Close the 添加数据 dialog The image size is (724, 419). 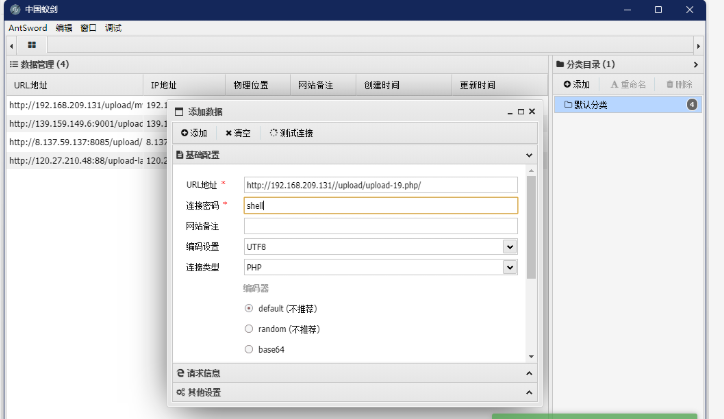coord(532,112)
